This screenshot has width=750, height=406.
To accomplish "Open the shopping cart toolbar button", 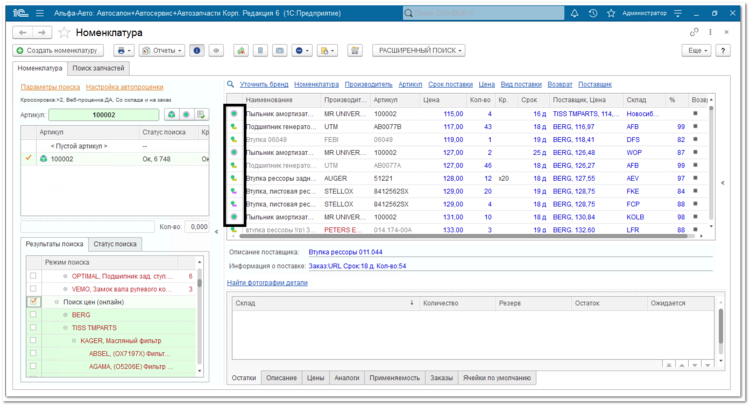I will 355,50.
